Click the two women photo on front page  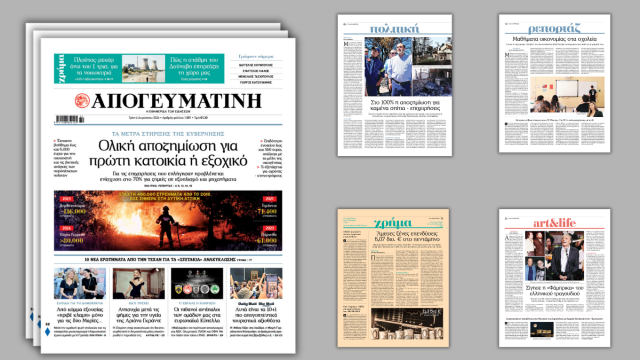(x=80, y=284)
